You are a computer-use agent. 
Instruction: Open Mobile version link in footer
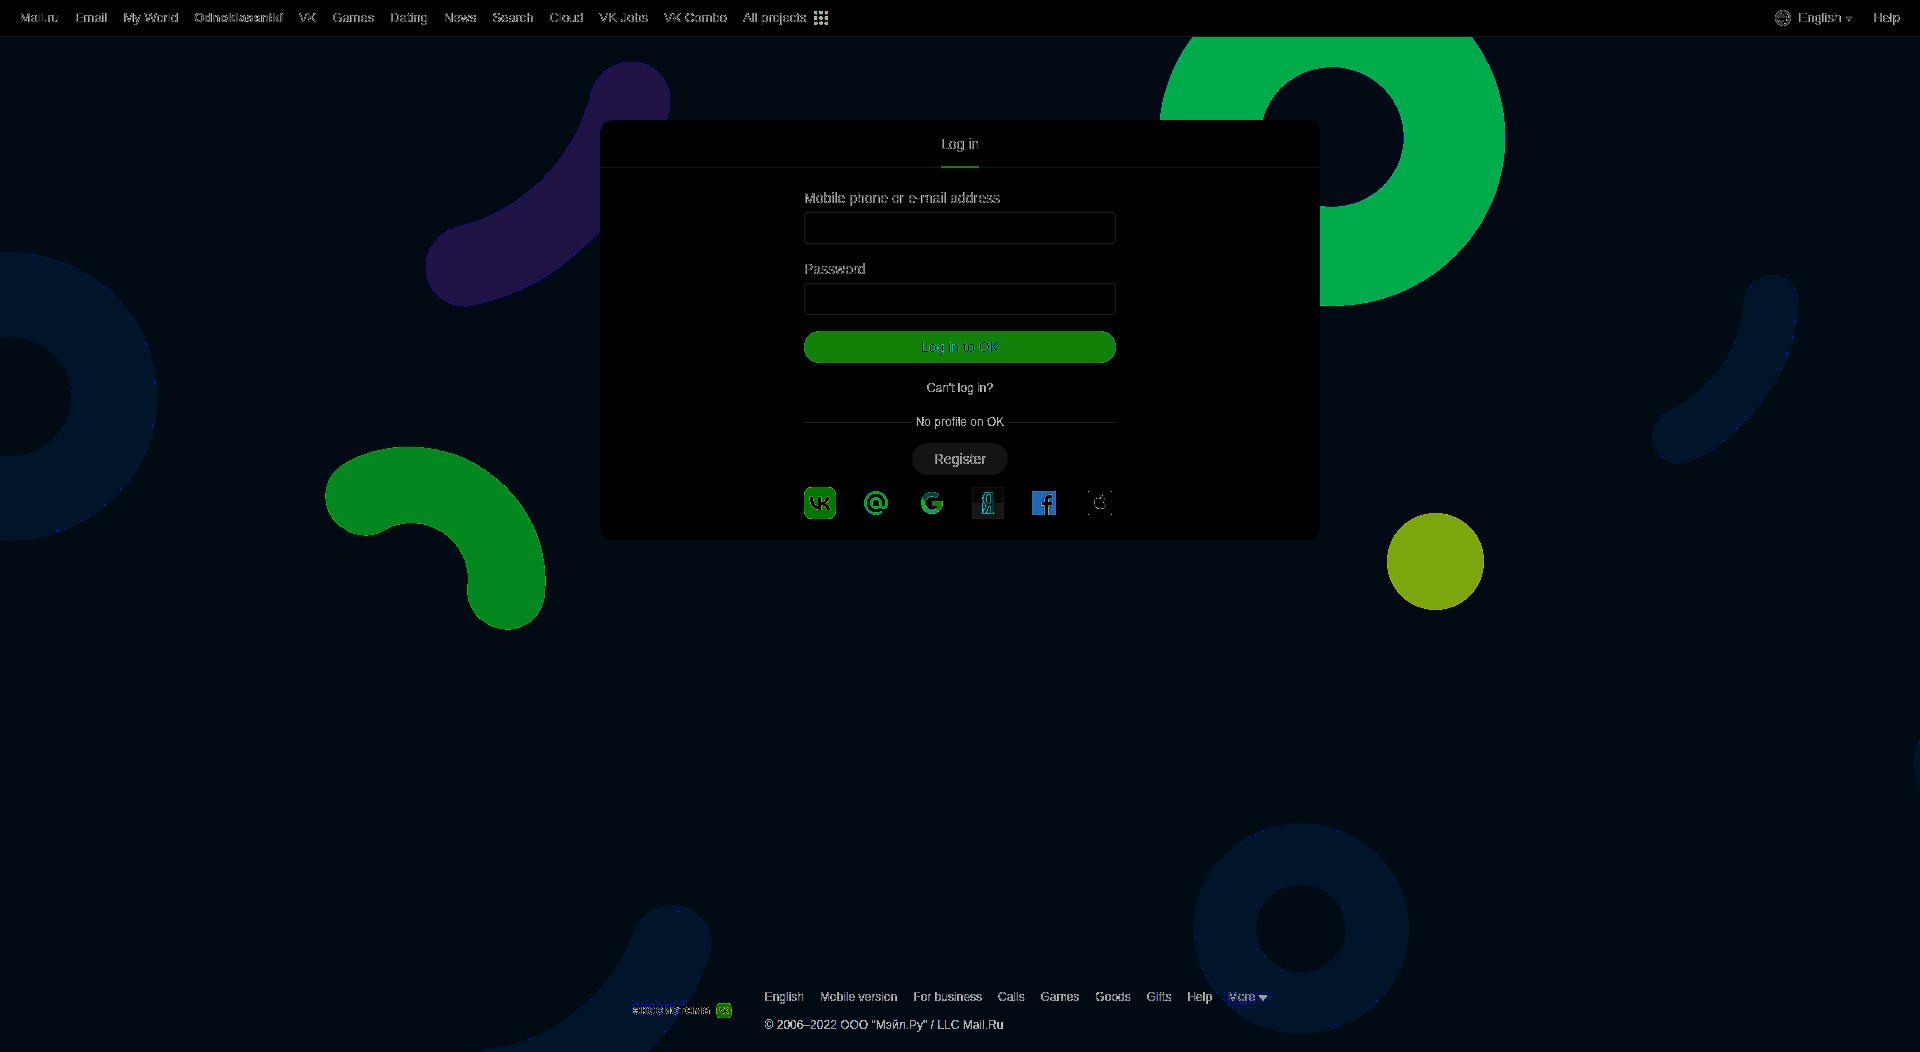point(859,997)
